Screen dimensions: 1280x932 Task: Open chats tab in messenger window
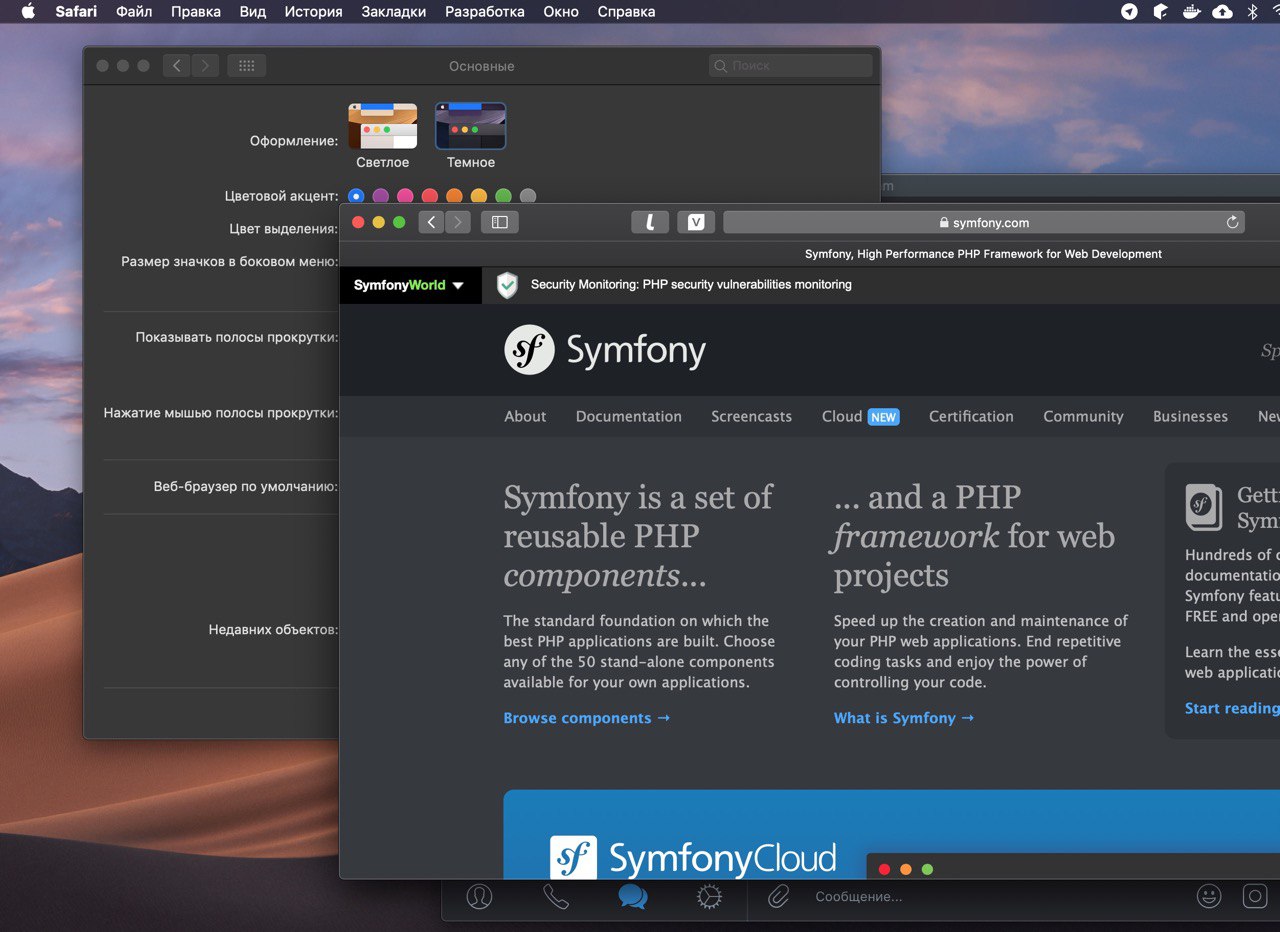click(632, 897)
